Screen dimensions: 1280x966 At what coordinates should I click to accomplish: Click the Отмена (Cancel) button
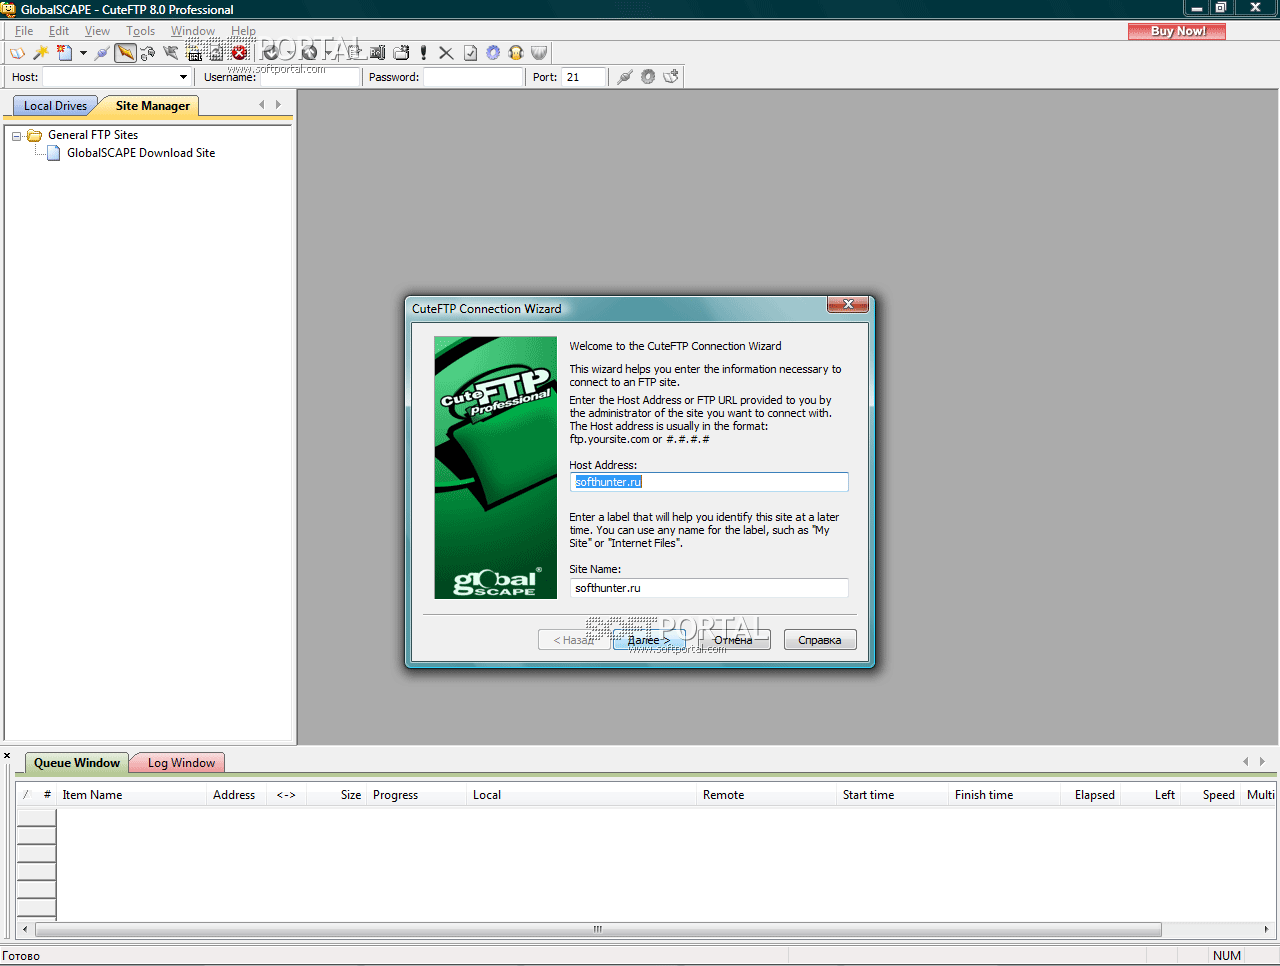[x=734, y=640]
